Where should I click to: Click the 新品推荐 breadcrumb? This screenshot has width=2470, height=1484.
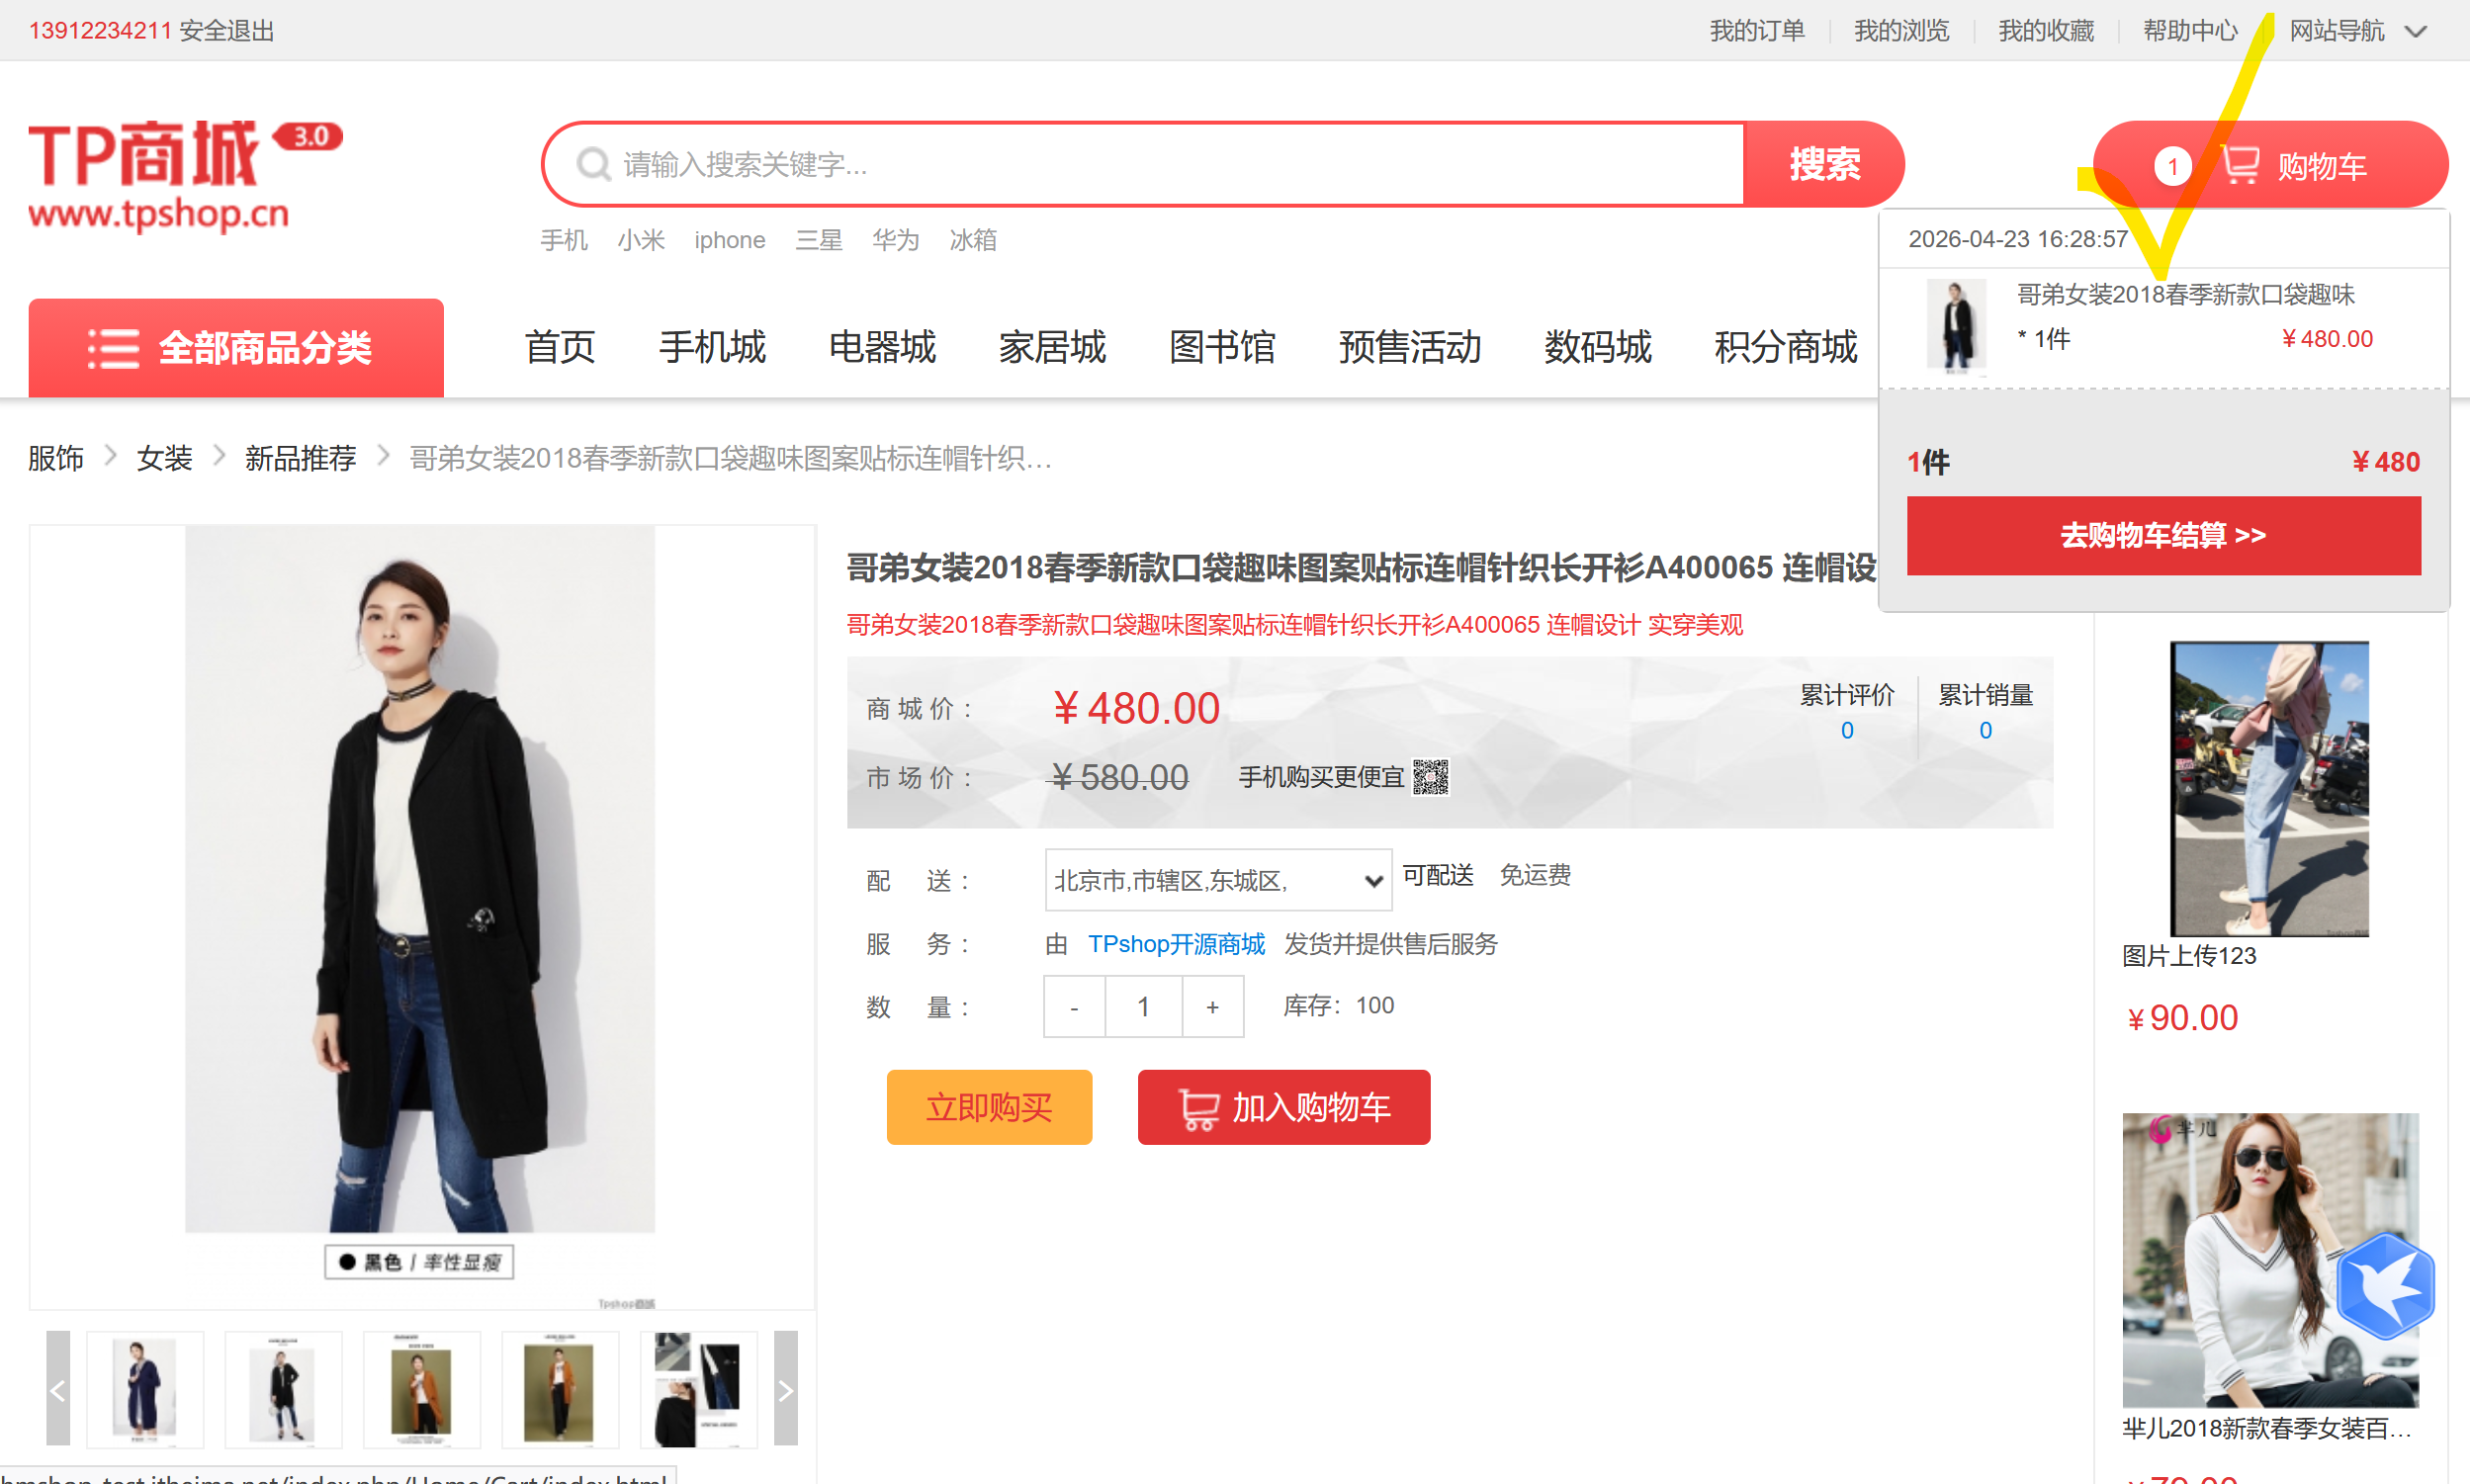[301, 458]
